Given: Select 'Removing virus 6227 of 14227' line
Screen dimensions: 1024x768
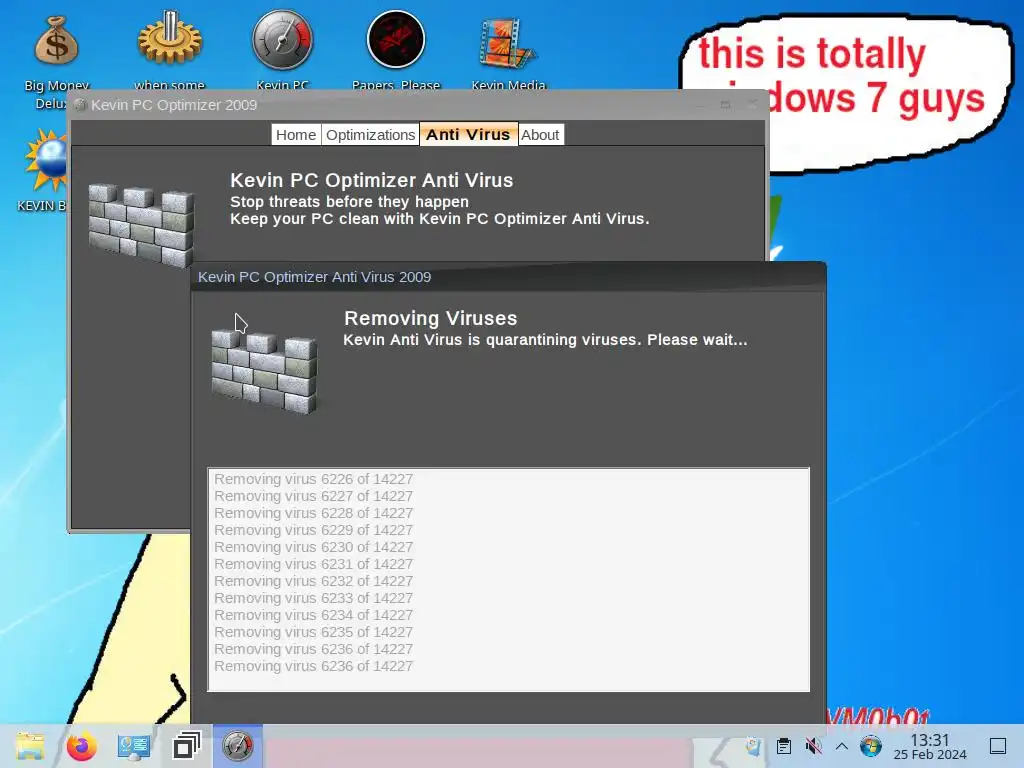Looking at the screenshot, I should pyautogui.click(x=313, y=496).
